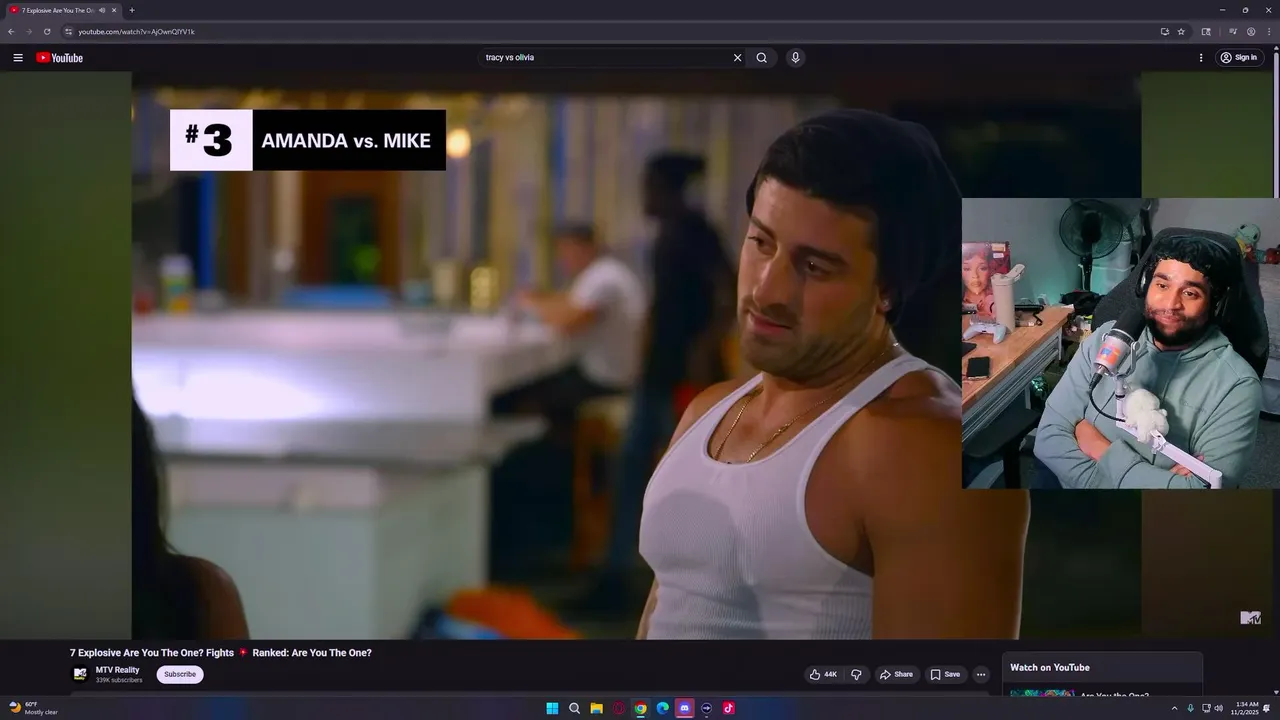1280x720 pixels.
Task: Save the video to a playlist
Action: (945, 674)
